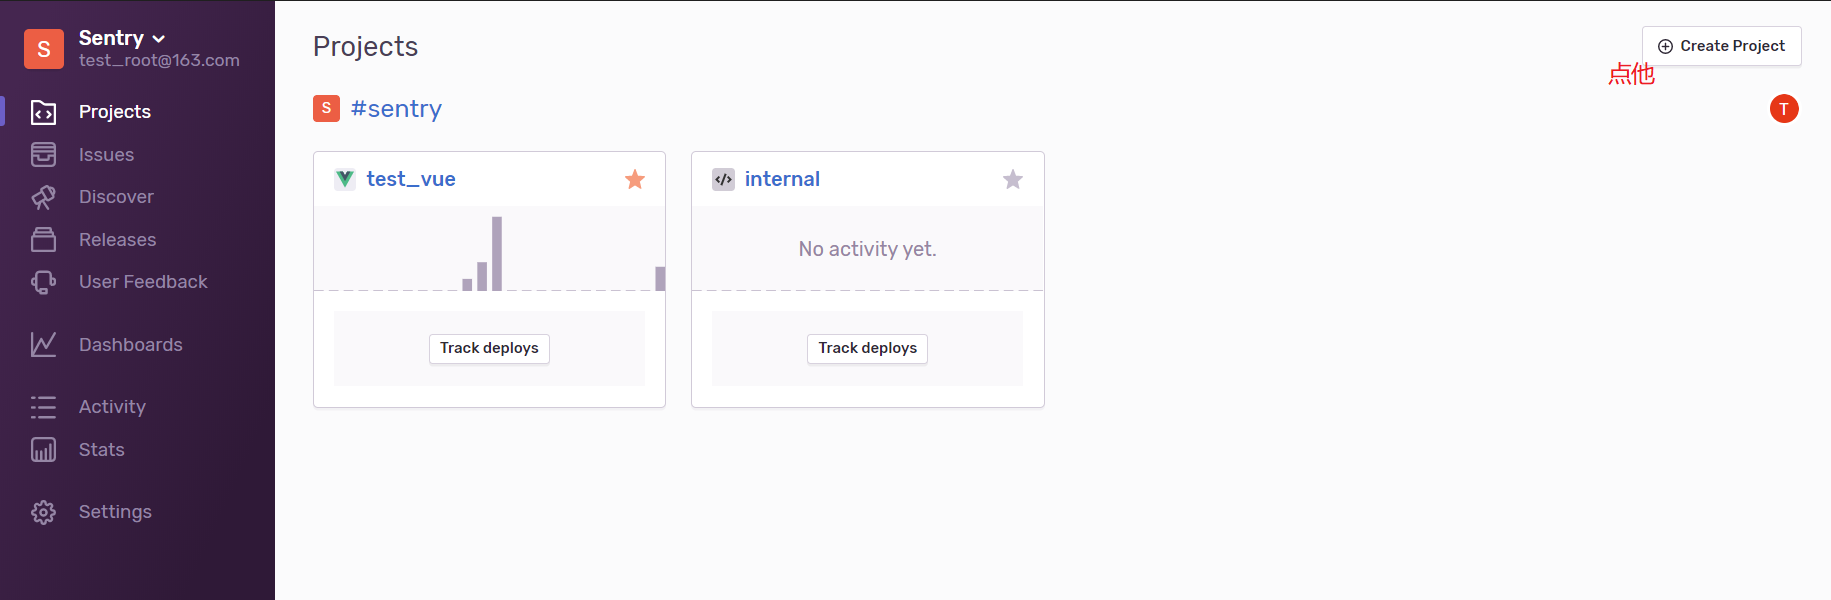The height and width of the screenshot is (600, 1831).
Task: Click the Releases box icon
Action: [43, 239]
